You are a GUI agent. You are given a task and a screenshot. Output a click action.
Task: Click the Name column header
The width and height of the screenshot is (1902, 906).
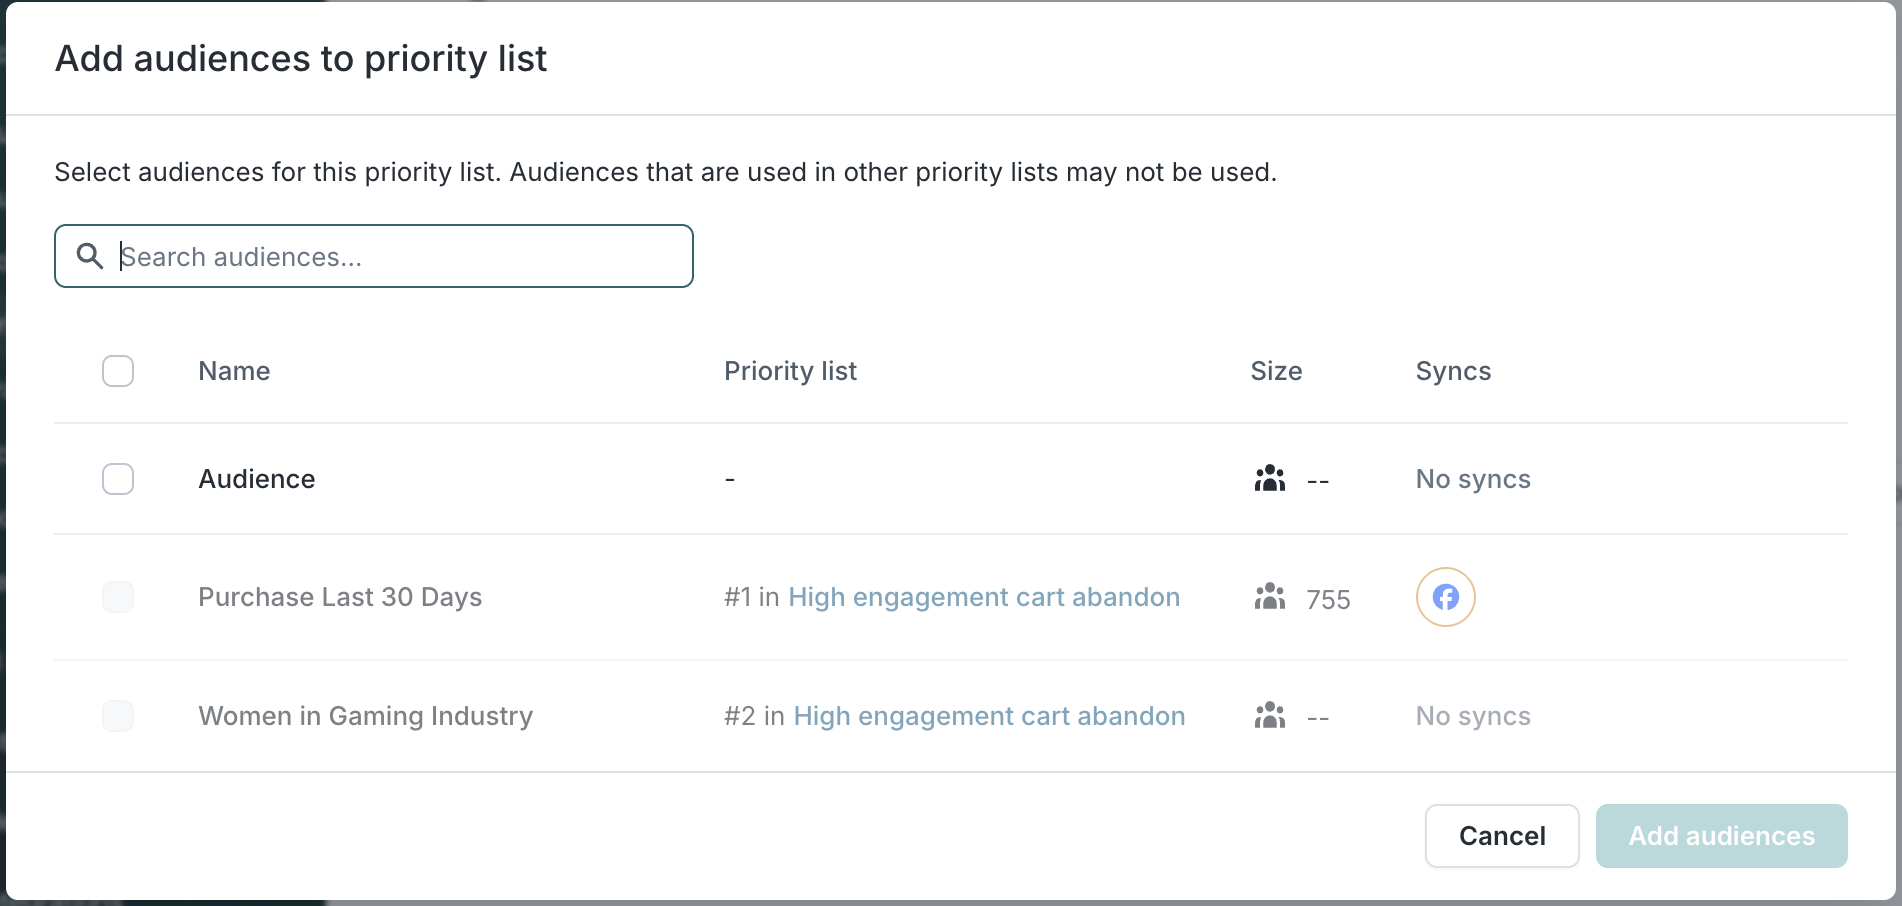click(234, 371)
